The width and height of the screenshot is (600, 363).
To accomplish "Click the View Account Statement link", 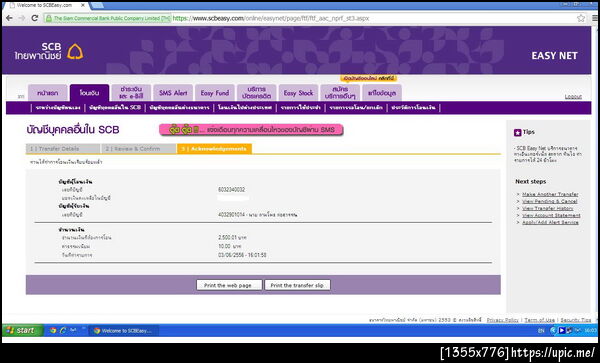I will click(551, 215).
